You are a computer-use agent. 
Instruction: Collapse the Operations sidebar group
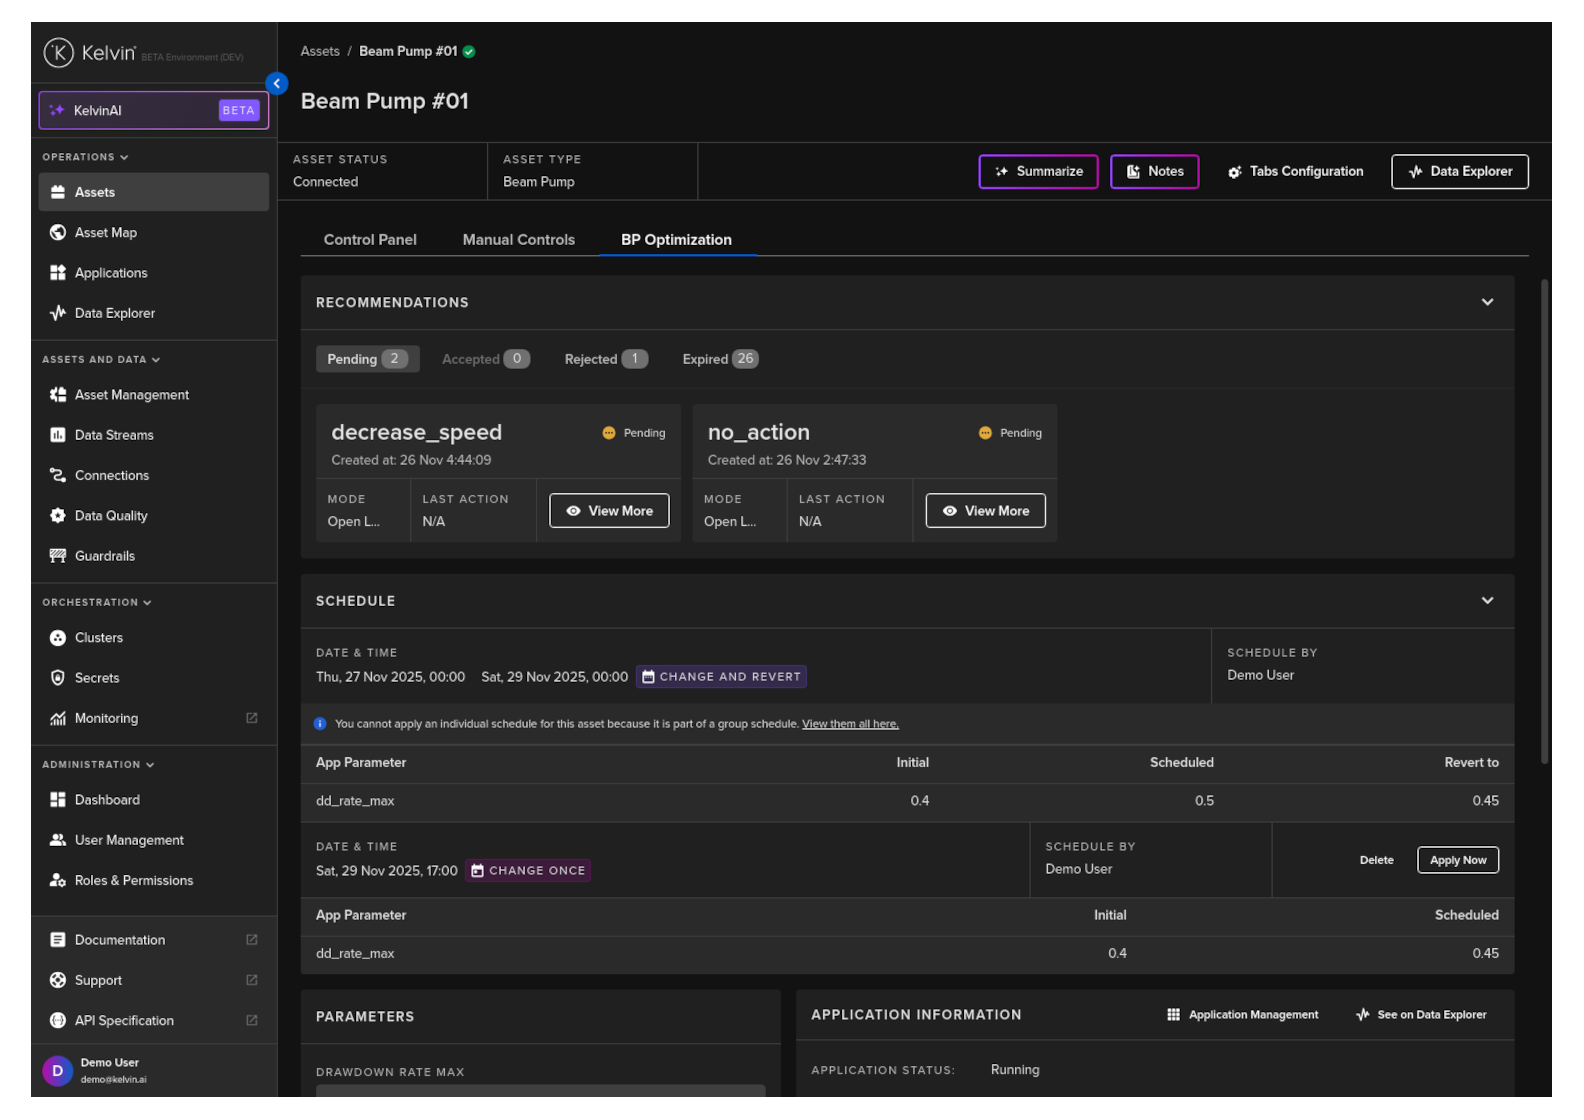tap(85, 157)
